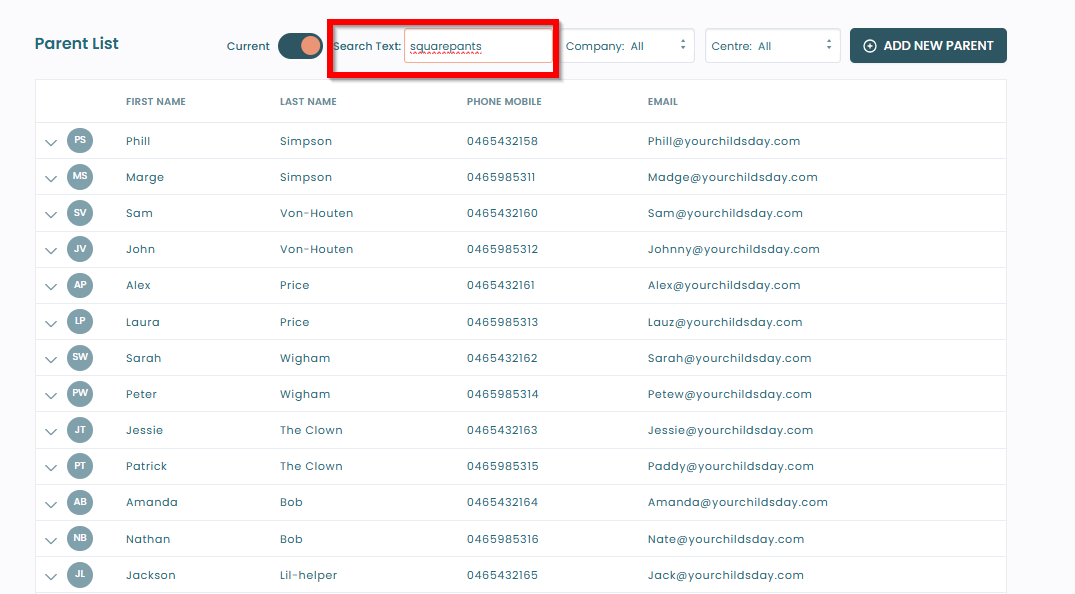Select email Paddy@yourchildsday.com
This screenshot has width=1075, height=594.
coord(731,466)
